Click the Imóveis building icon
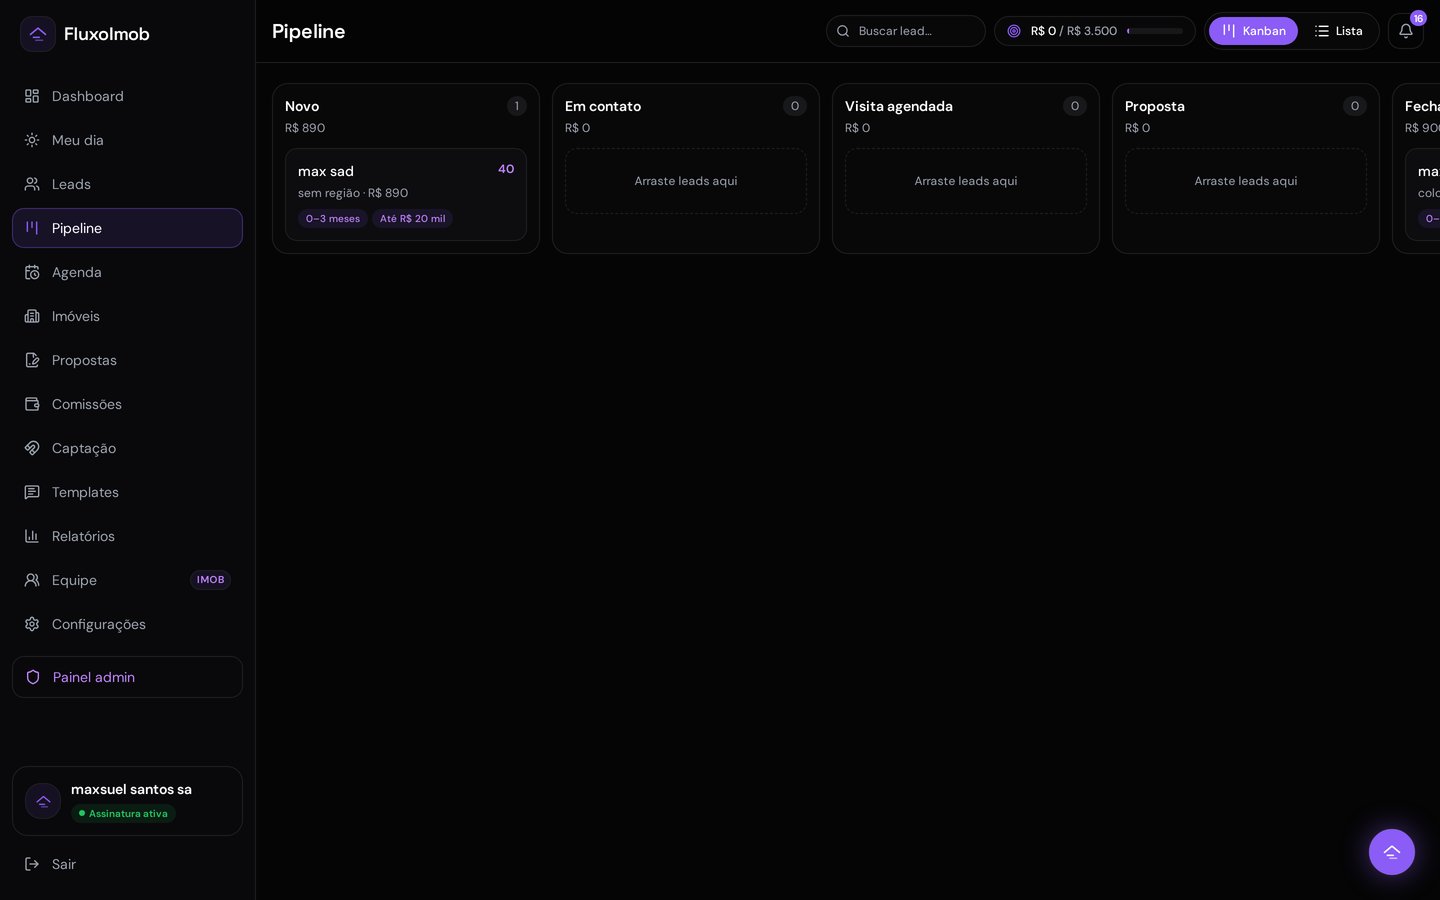1440x900 pixels. tap(32, 316)
